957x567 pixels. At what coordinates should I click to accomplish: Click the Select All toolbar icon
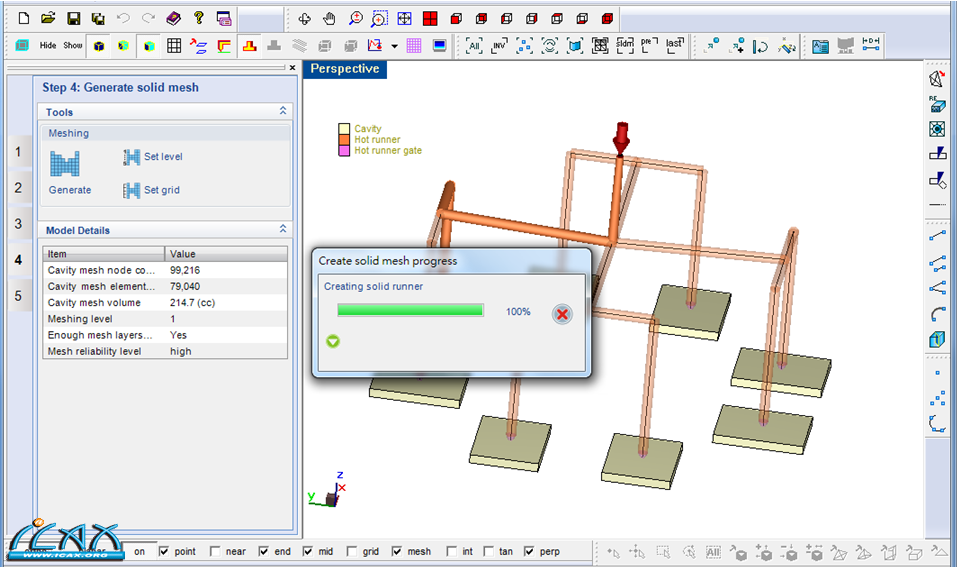coord(474,45)
